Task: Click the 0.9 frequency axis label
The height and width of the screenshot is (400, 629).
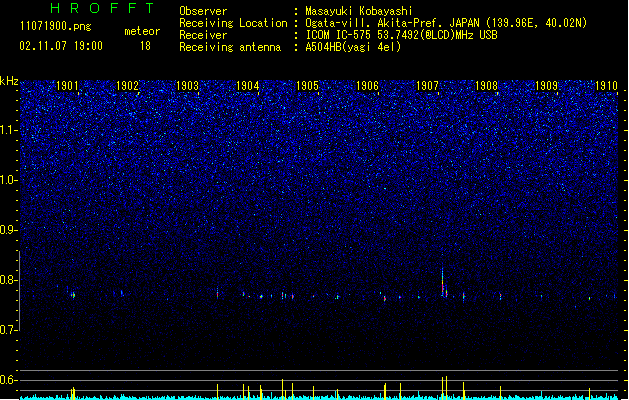Action: coord(8,230)
